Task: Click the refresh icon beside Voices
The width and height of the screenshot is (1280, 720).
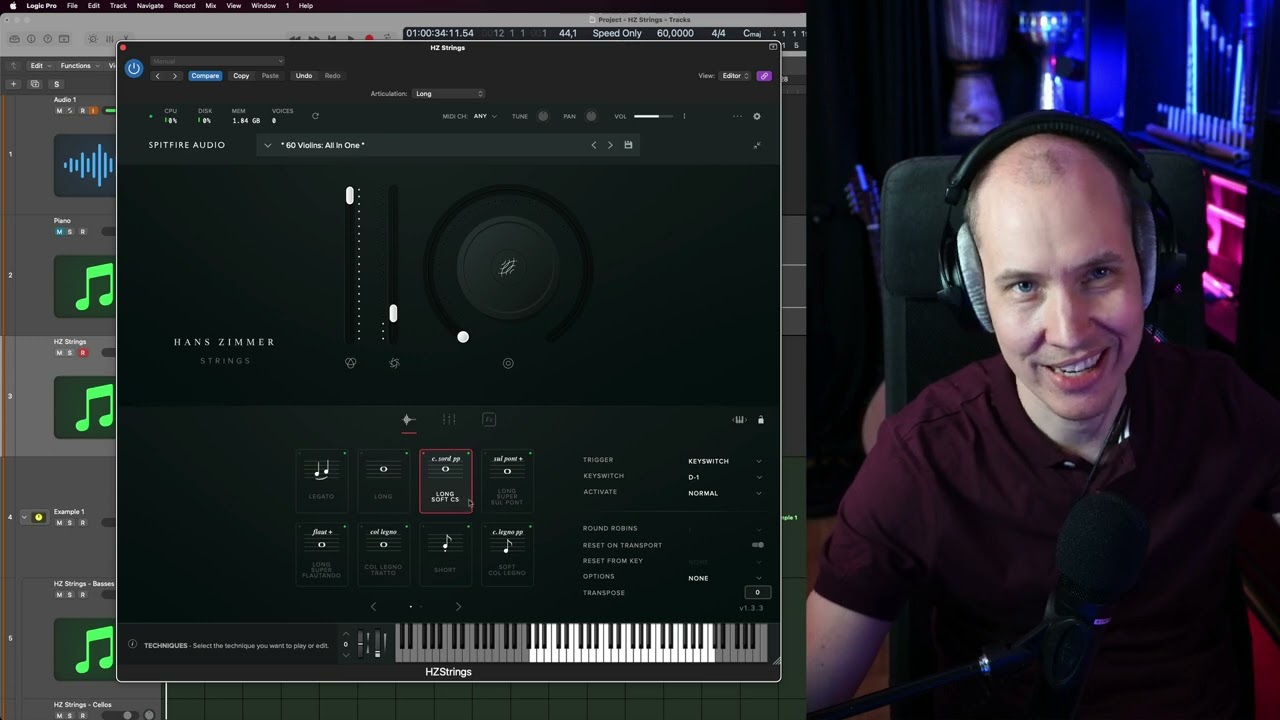Action: tap(315, 116)
